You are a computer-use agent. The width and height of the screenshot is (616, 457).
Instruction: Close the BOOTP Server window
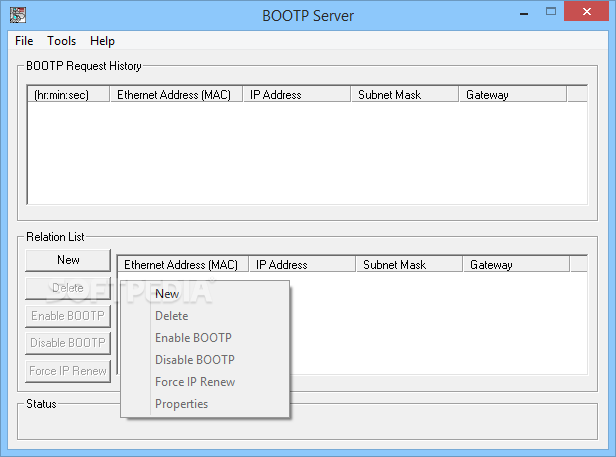(x=587, y=11)
